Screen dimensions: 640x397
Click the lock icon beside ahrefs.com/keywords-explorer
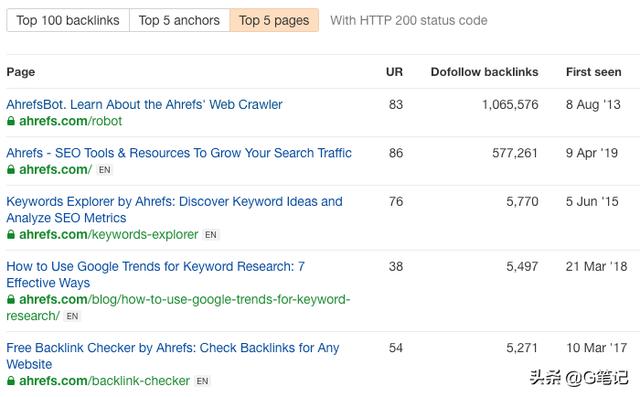click(x=11, y=235)
